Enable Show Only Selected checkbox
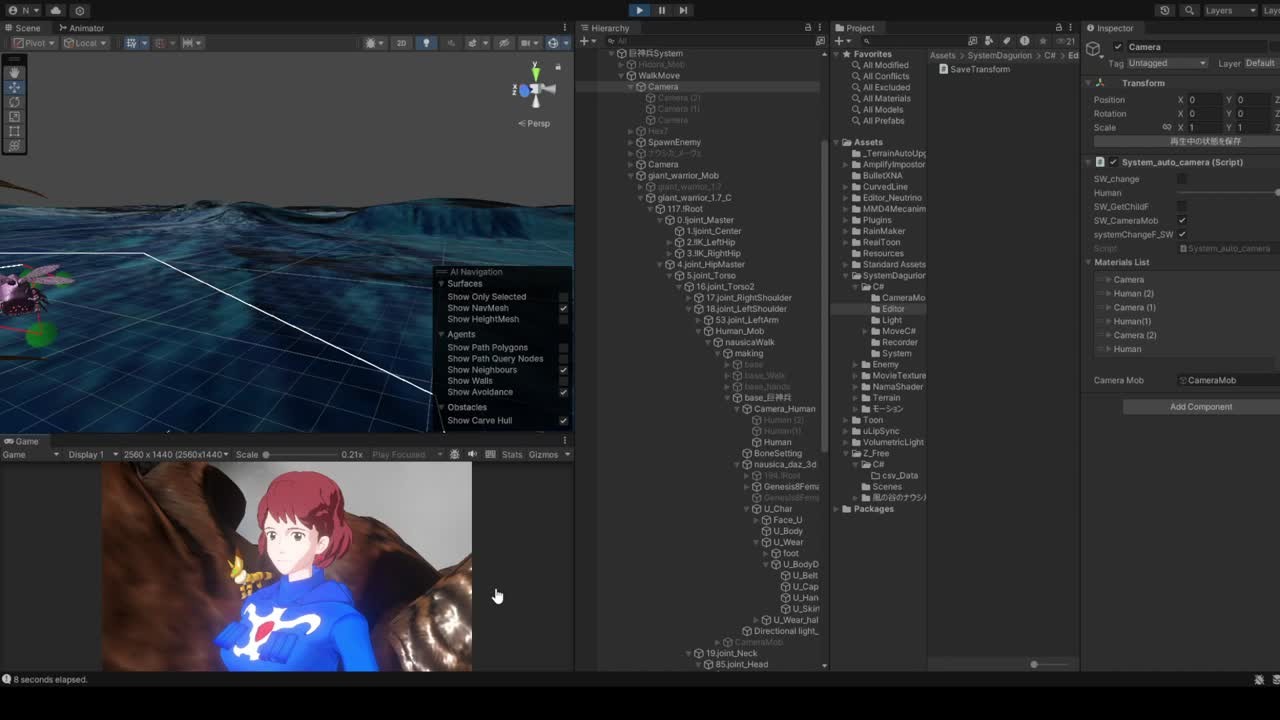The width and height of the screenshot is (1280, 720). tap(563, 297)
